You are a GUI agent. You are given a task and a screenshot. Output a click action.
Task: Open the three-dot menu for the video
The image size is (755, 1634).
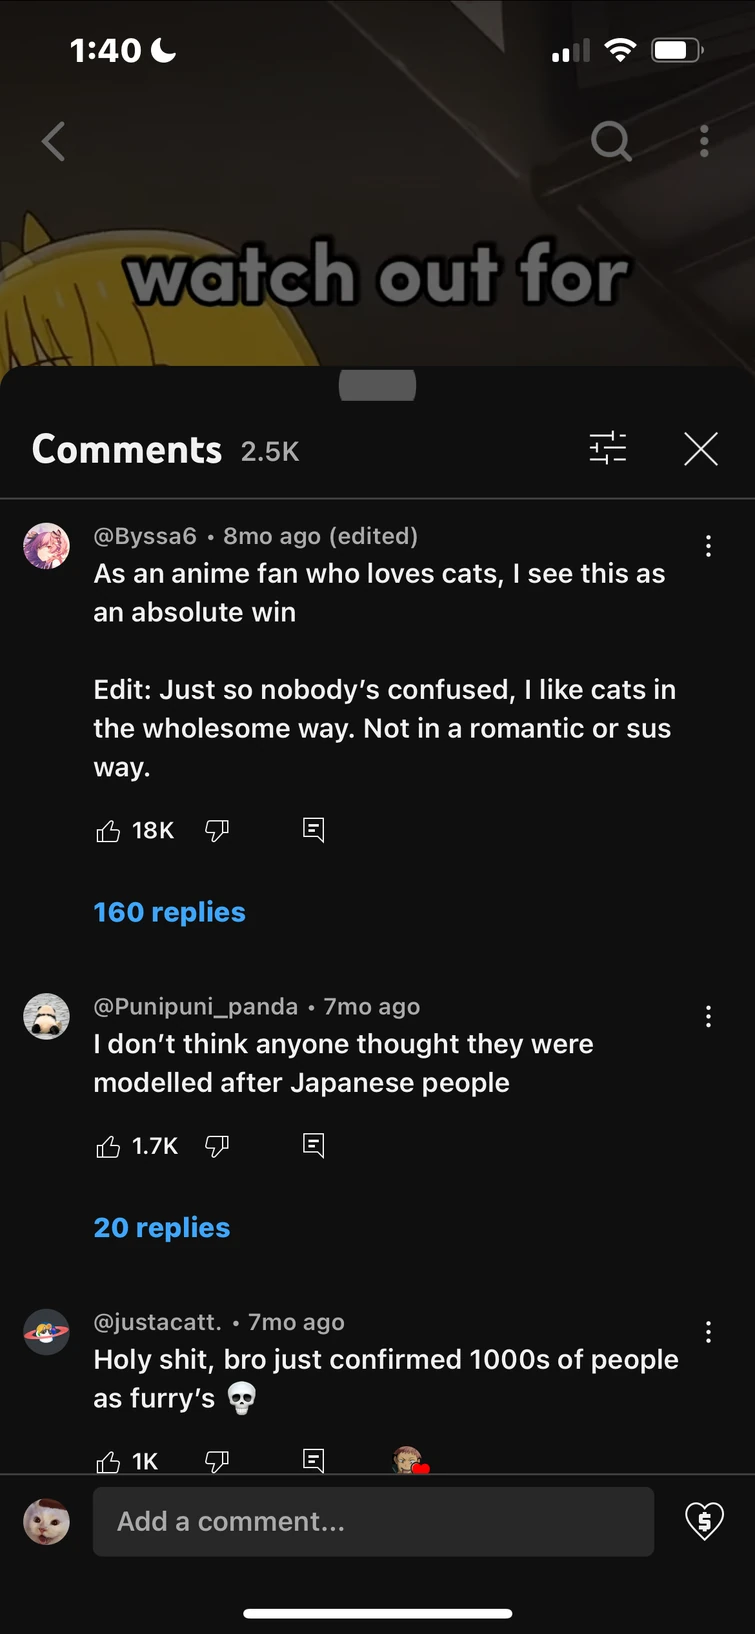[704, 142]
